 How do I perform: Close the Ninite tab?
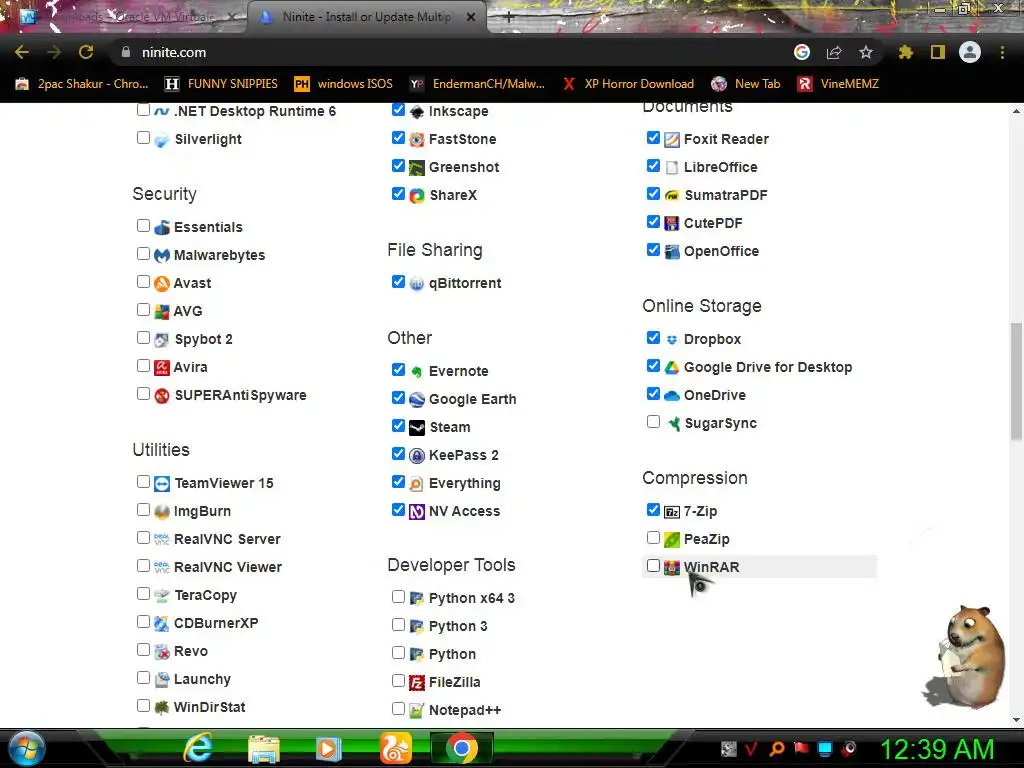(x=471, y=17)
